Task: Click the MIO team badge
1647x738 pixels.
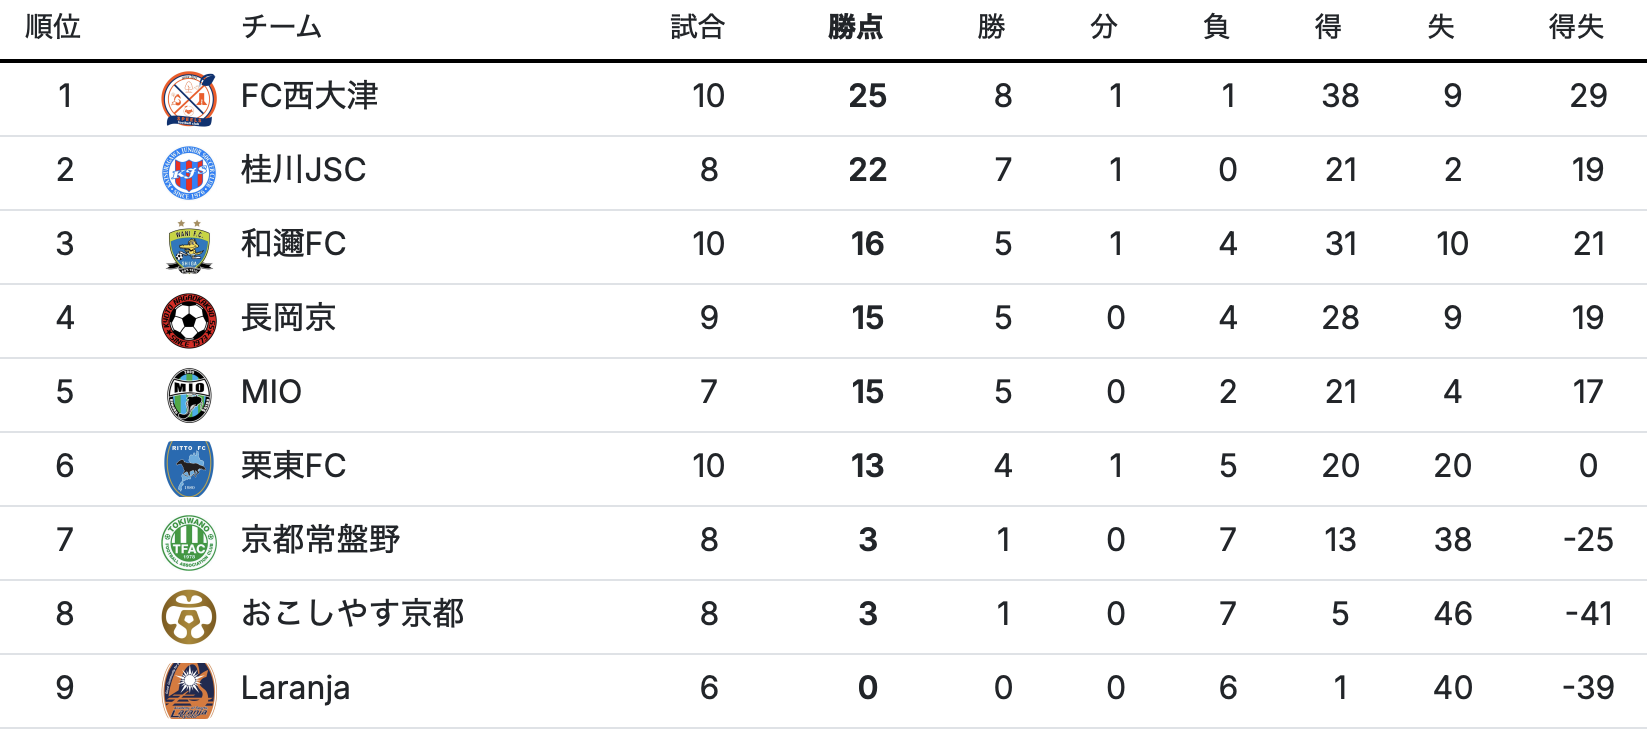Action: click(x=189, y=394)
